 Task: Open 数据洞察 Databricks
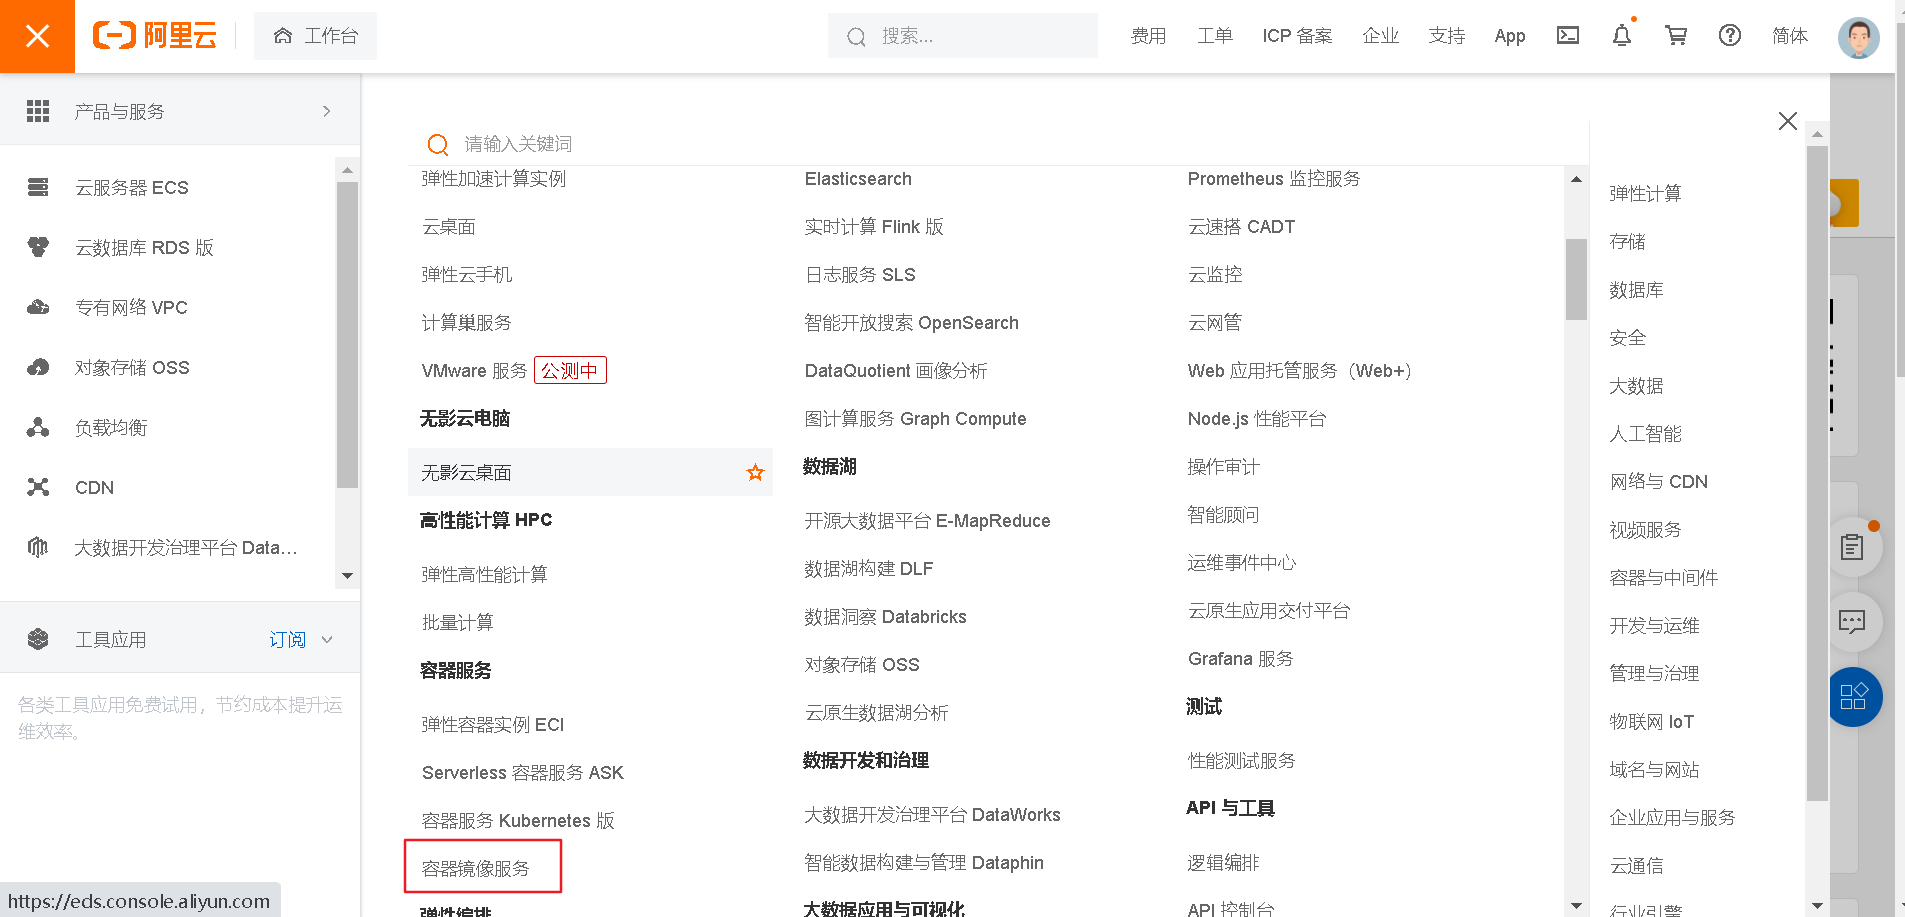pos(885,616)
